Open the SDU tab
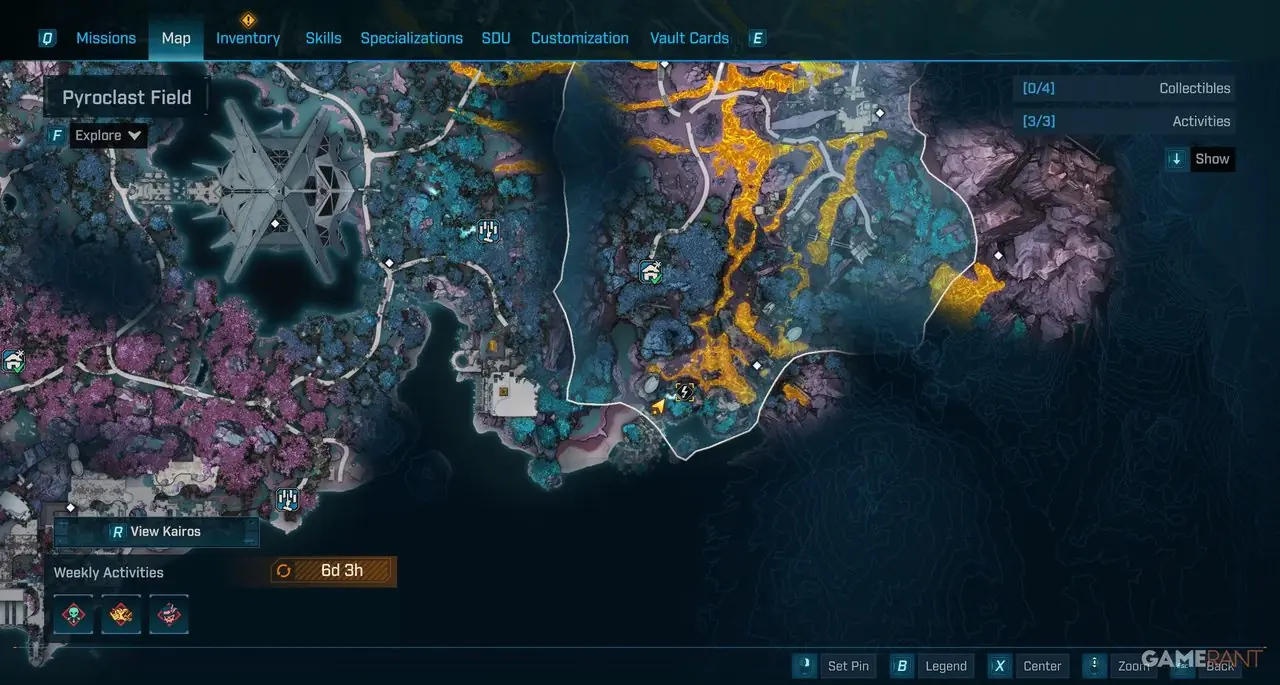Image resolution: width=1280 pixels, height=685 pixels. click(496, 38)
